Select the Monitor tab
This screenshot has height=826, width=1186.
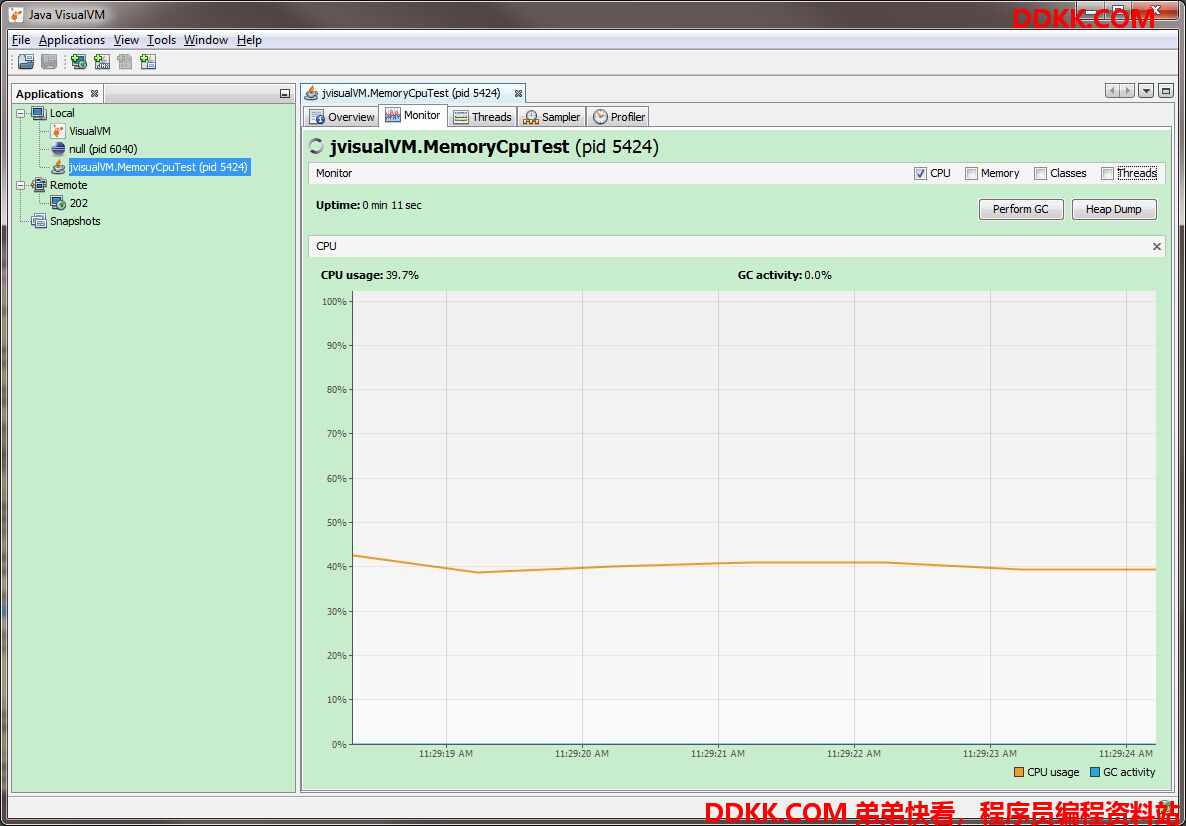coord(413,116)
